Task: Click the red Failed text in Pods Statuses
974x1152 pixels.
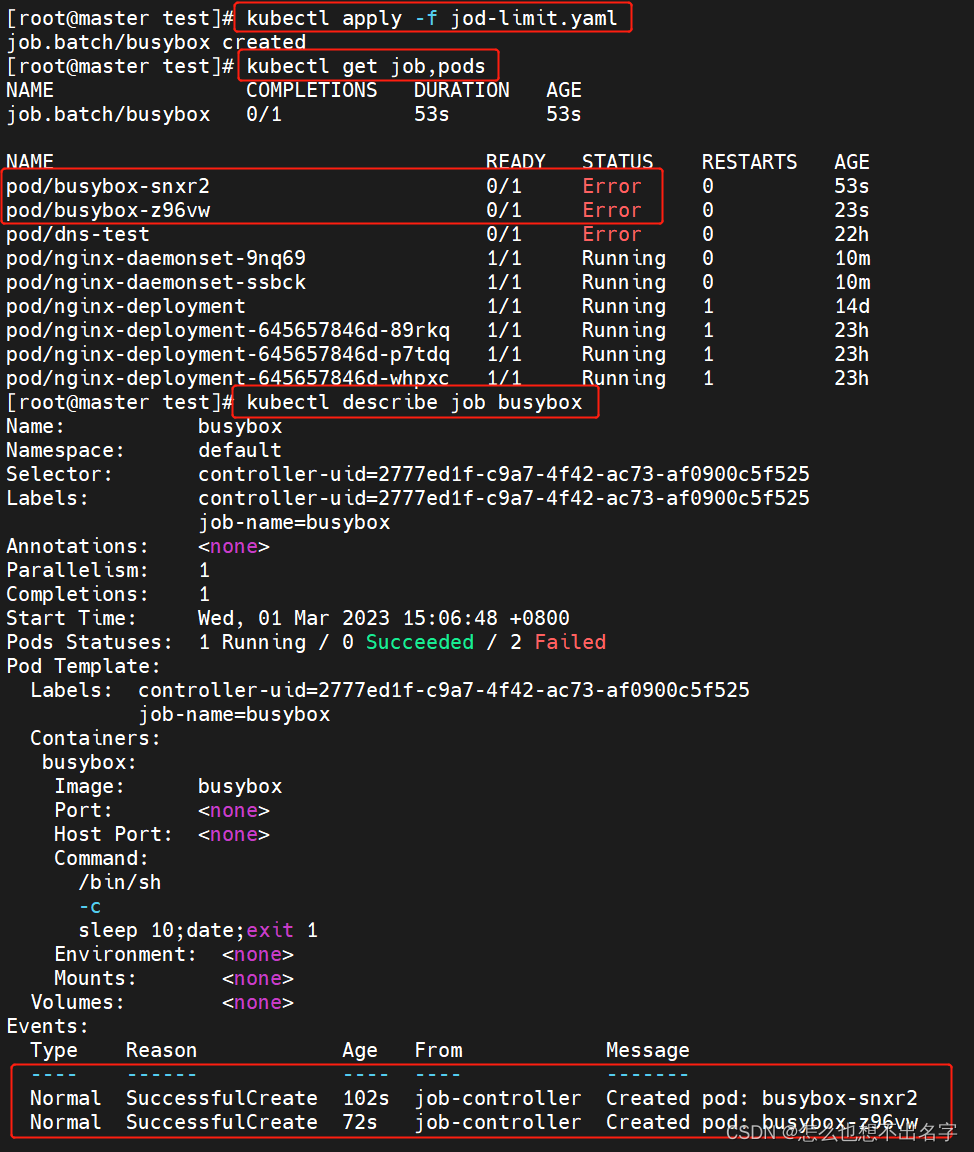Action: pos(570,642)
